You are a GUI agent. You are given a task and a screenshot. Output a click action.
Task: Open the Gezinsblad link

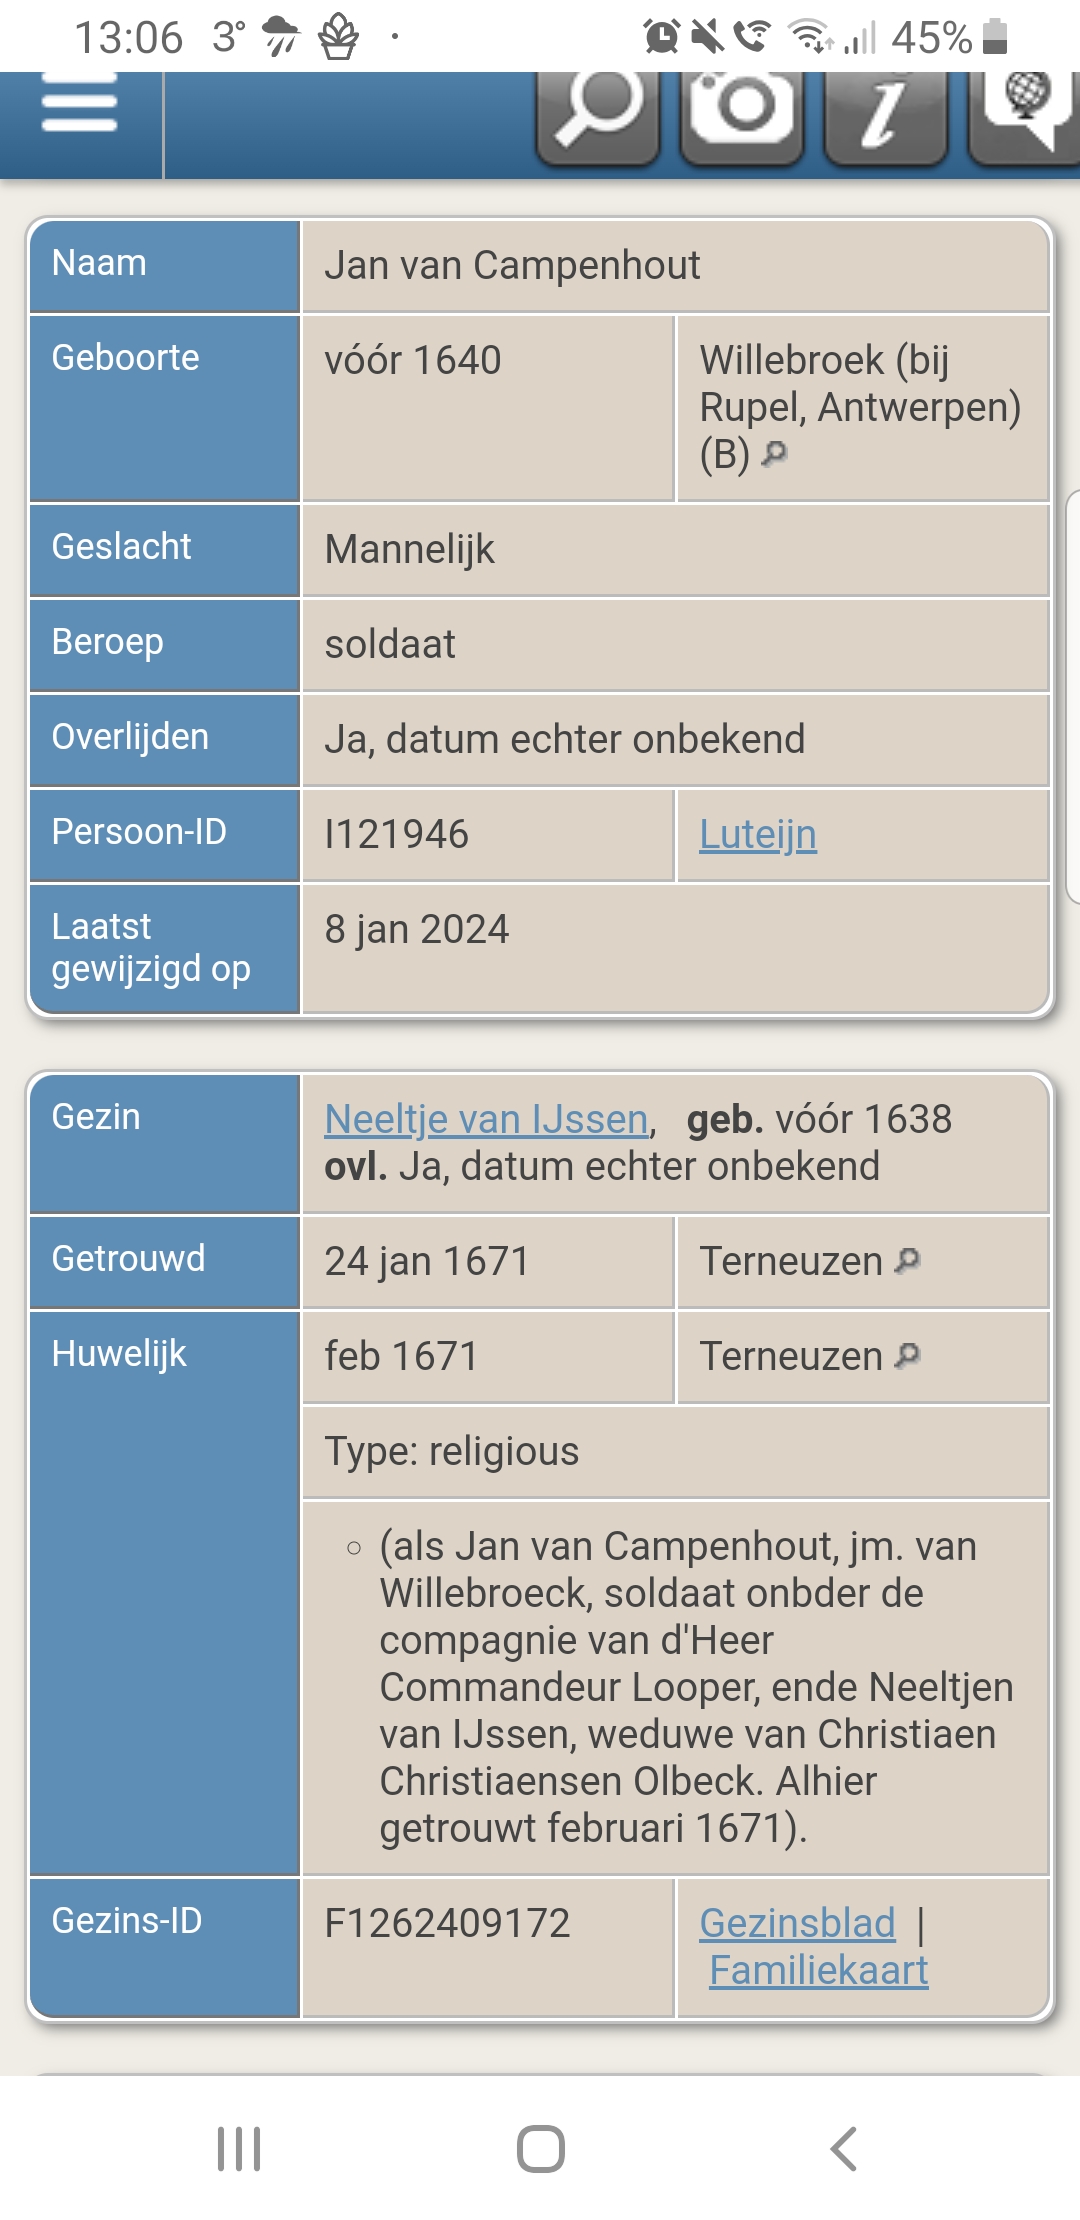tap(797, 1923)
